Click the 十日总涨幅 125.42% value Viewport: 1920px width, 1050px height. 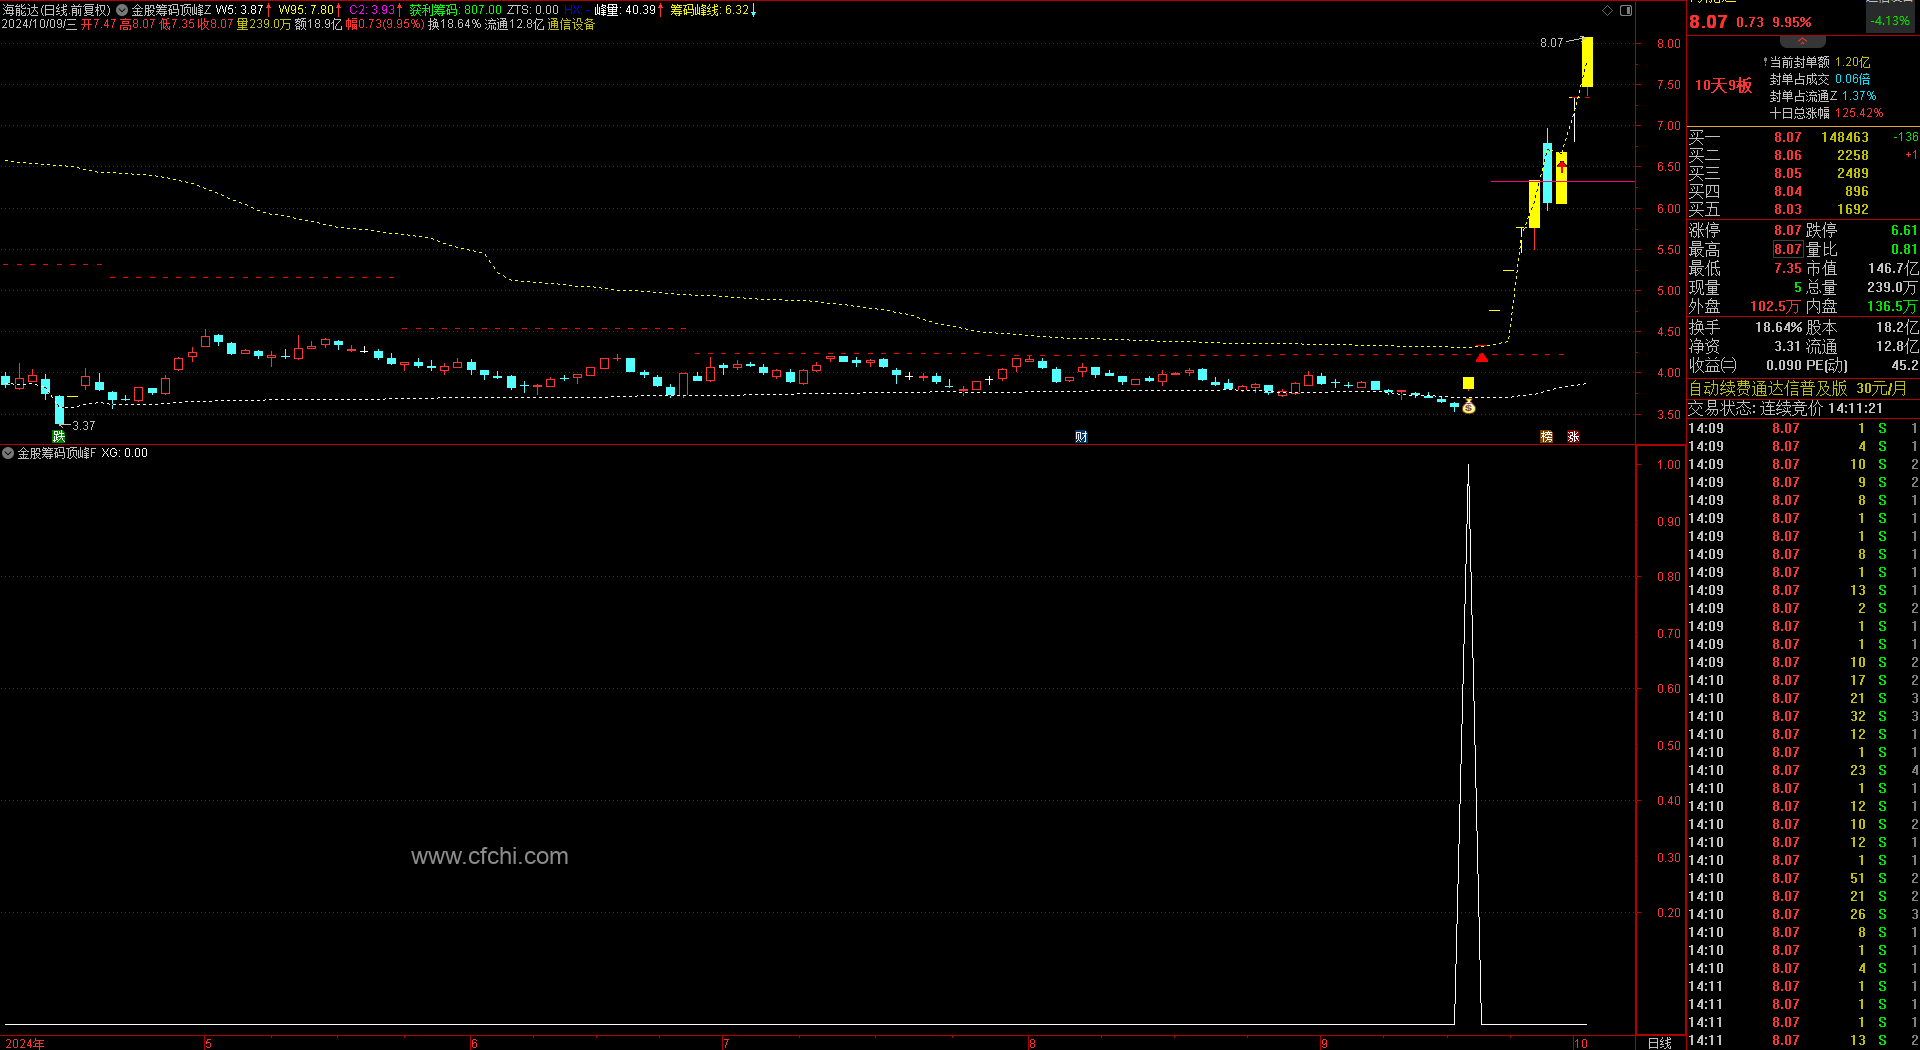pos(1859,113)
